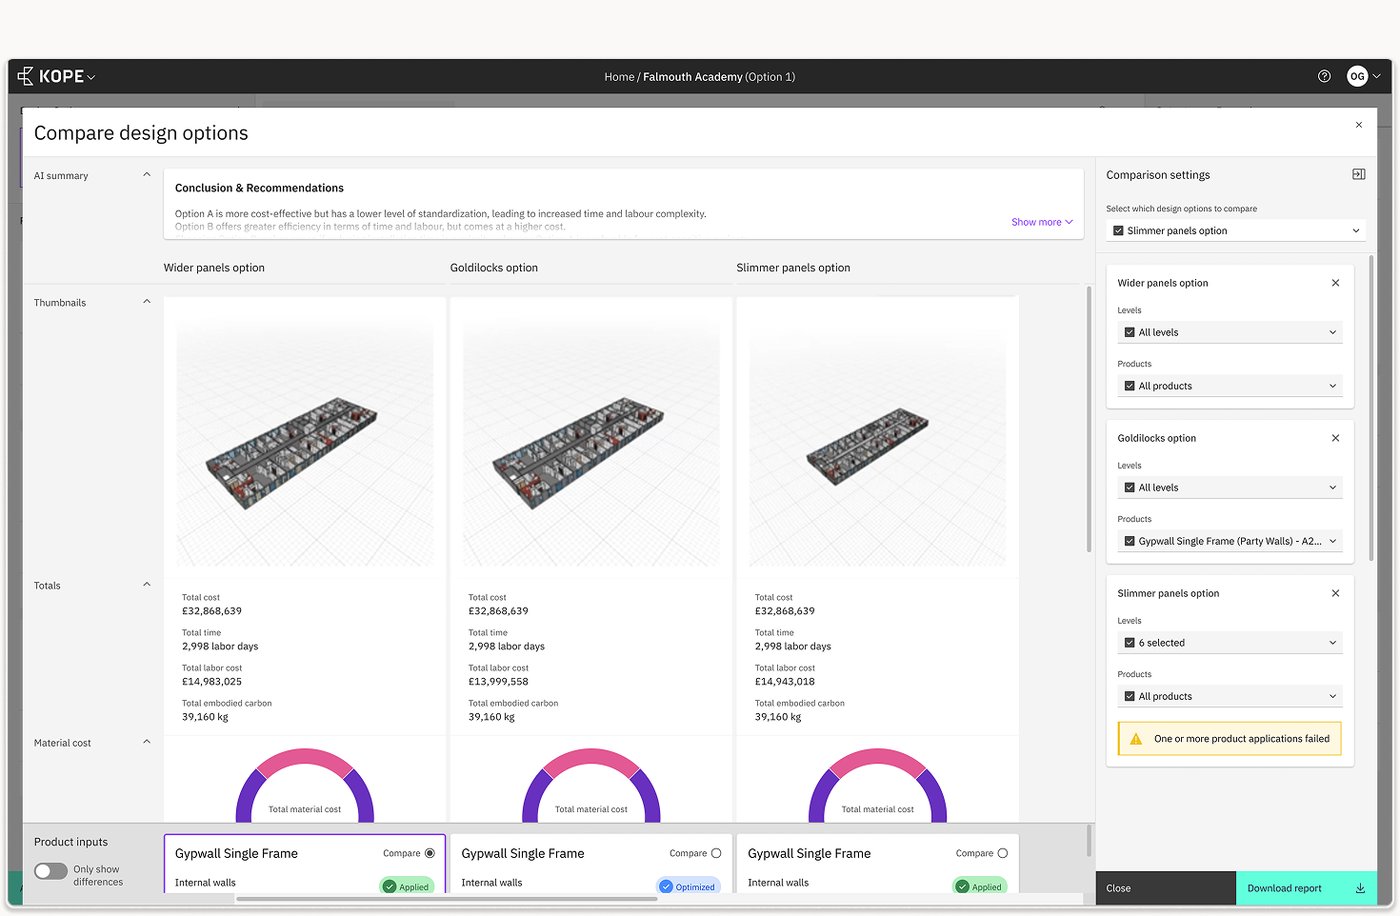Viewport: 1400px width, 916px height.
Task: Click Goldilocks material cost donut chart
Action: (591, 786)
